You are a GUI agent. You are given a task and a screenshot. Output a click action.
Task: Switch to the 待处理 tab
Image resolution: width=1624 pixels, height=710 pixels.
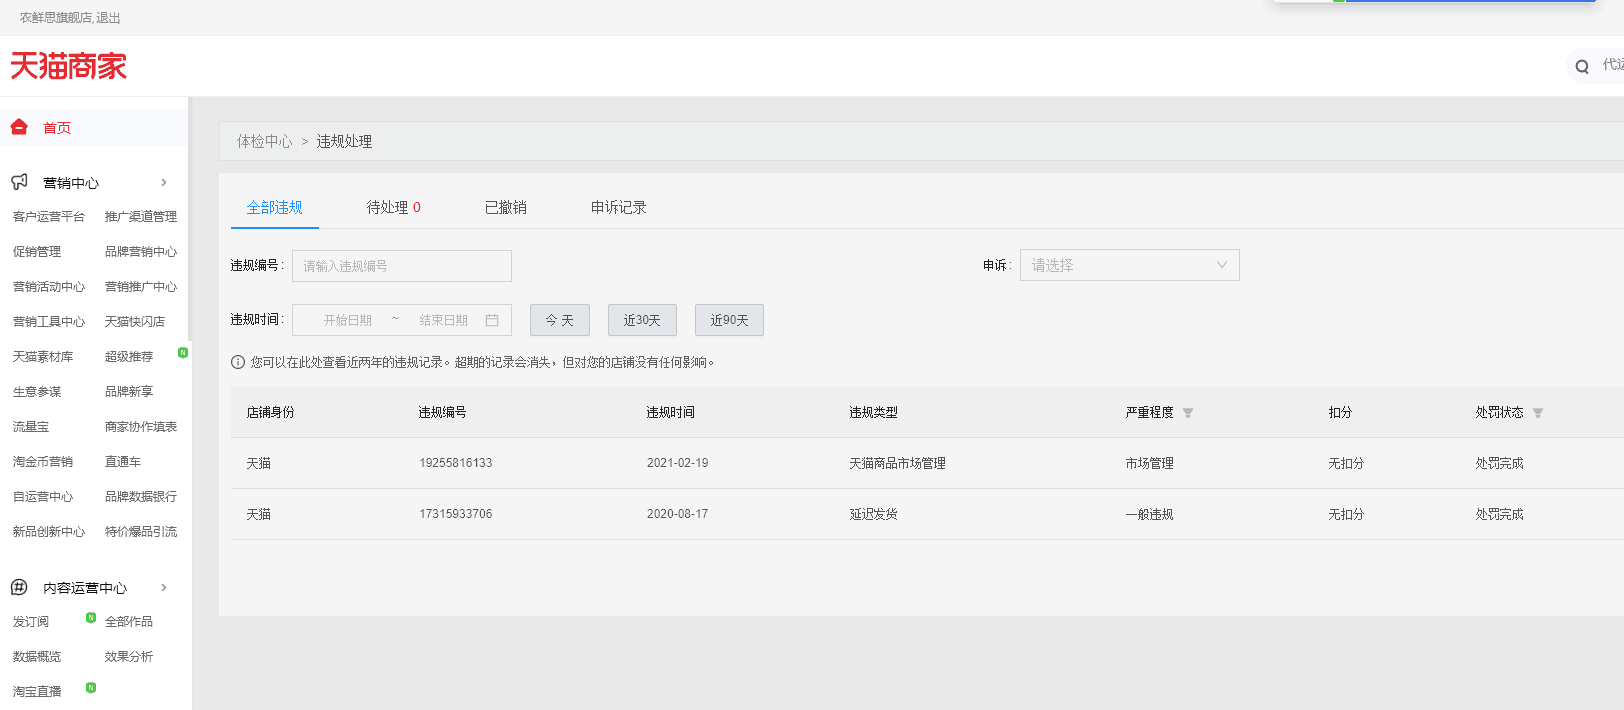(394, 207)
